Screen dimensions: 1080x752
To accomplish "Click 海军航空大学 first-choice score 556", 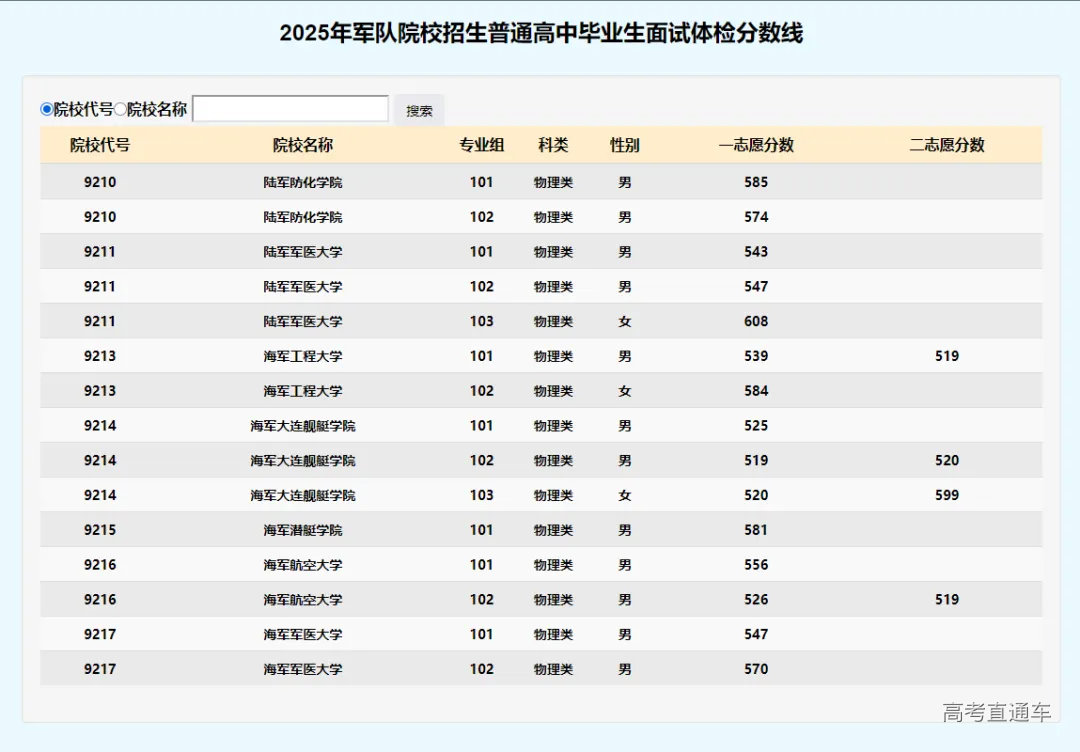I will click(756, 565).
